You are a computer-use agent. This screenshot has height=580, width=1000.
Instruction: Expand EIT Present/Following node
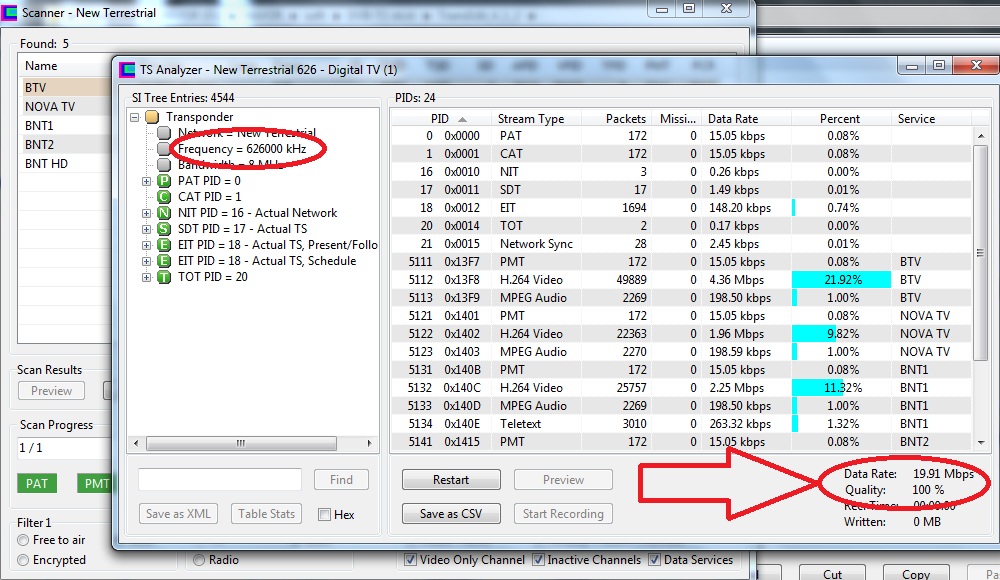click(x=146, y=245)
